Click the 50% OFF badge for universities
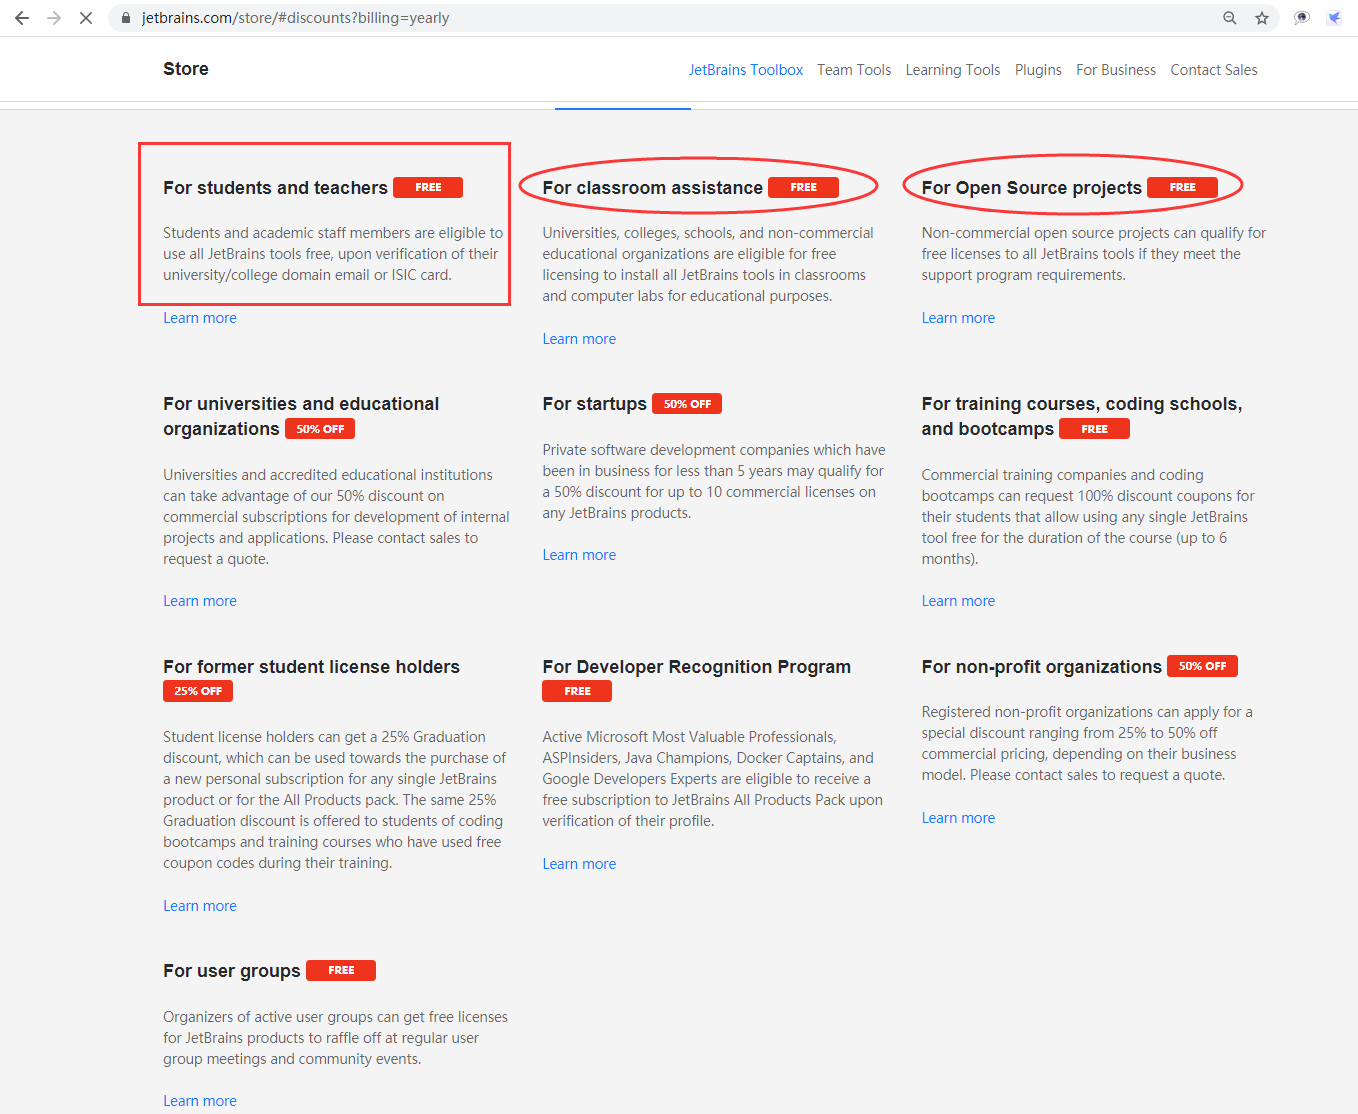This screenshot has height=1114, width=1358. [320, 429]
